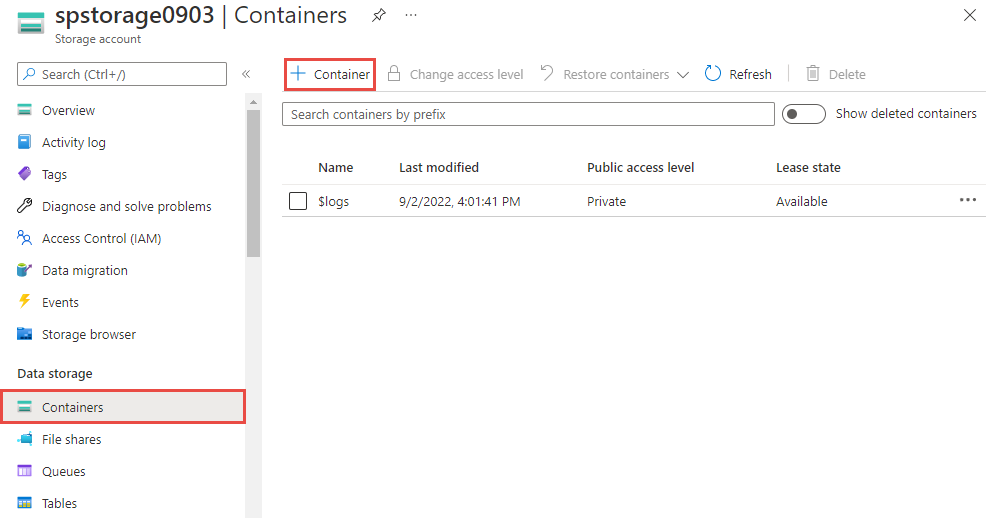Screen dimensions: 1002x518
Task: Click the pin icon beside Containers title
Action: pos(378,16)
